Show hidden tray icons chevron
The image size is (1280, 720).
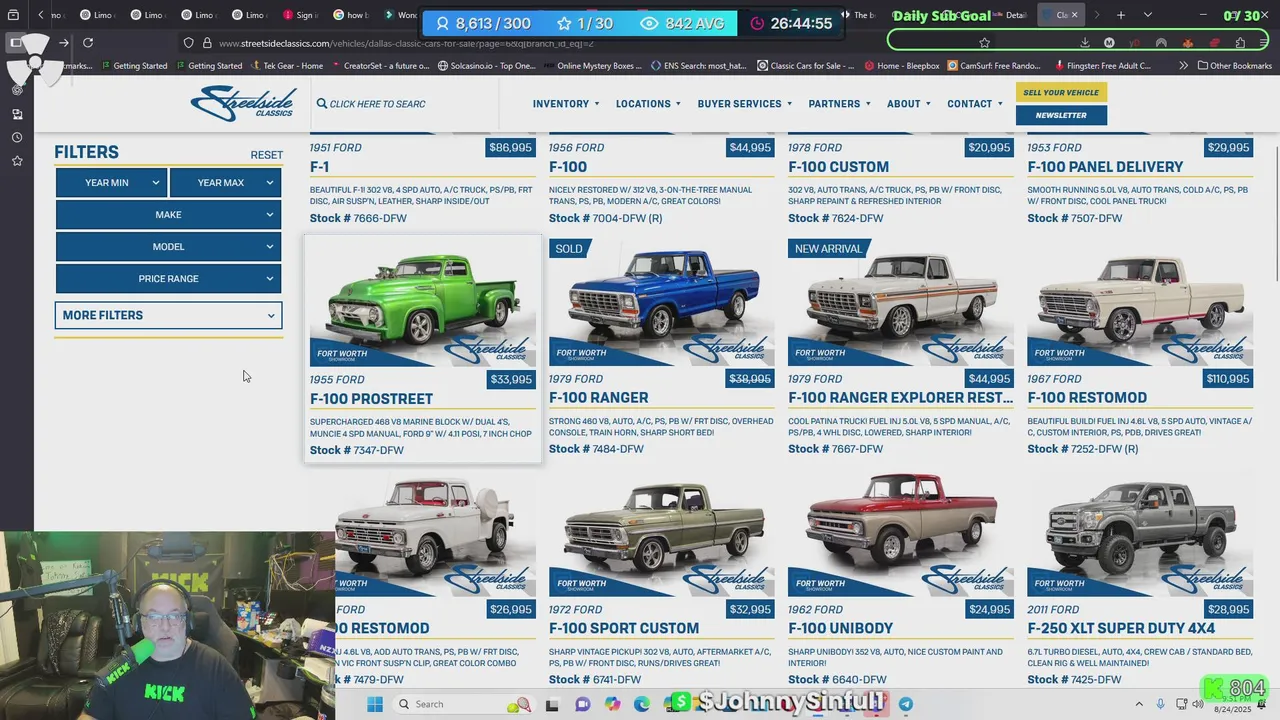1141,704
